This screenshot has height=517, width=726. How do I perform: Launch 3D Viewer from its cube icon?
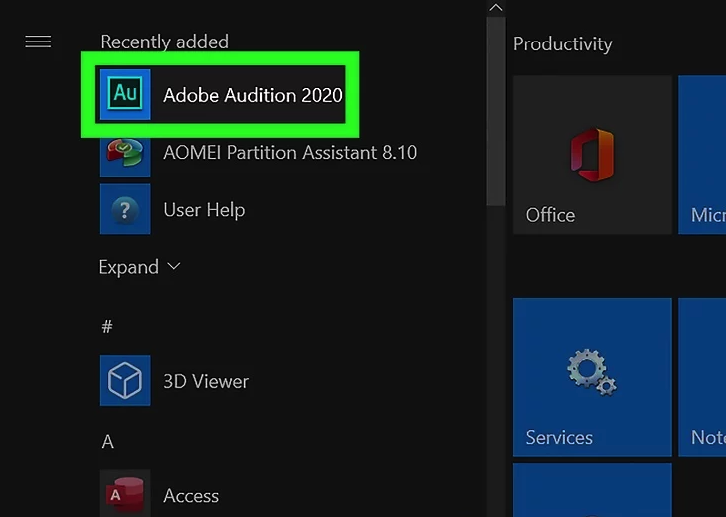pyautogui.click(x=125, y=381)
